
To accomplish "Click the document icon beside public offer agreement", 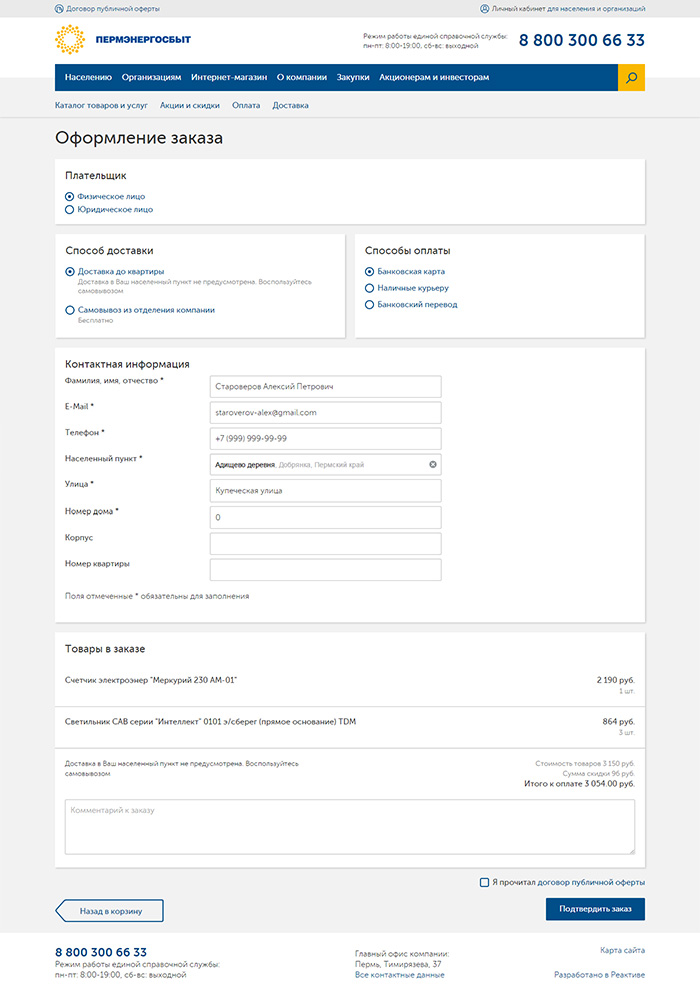I will tap(59, 8).
